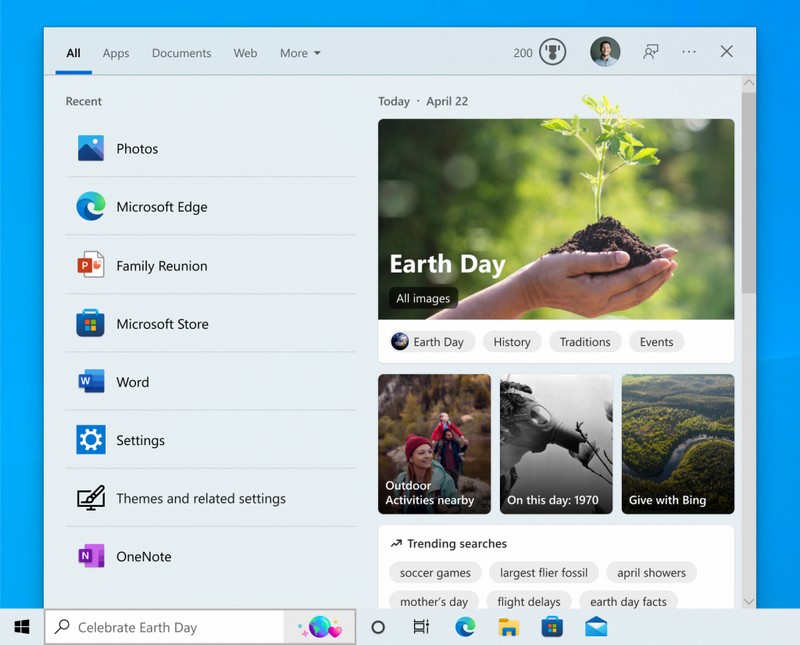
Task: Click the user account avatar
Action: [604, 50]
